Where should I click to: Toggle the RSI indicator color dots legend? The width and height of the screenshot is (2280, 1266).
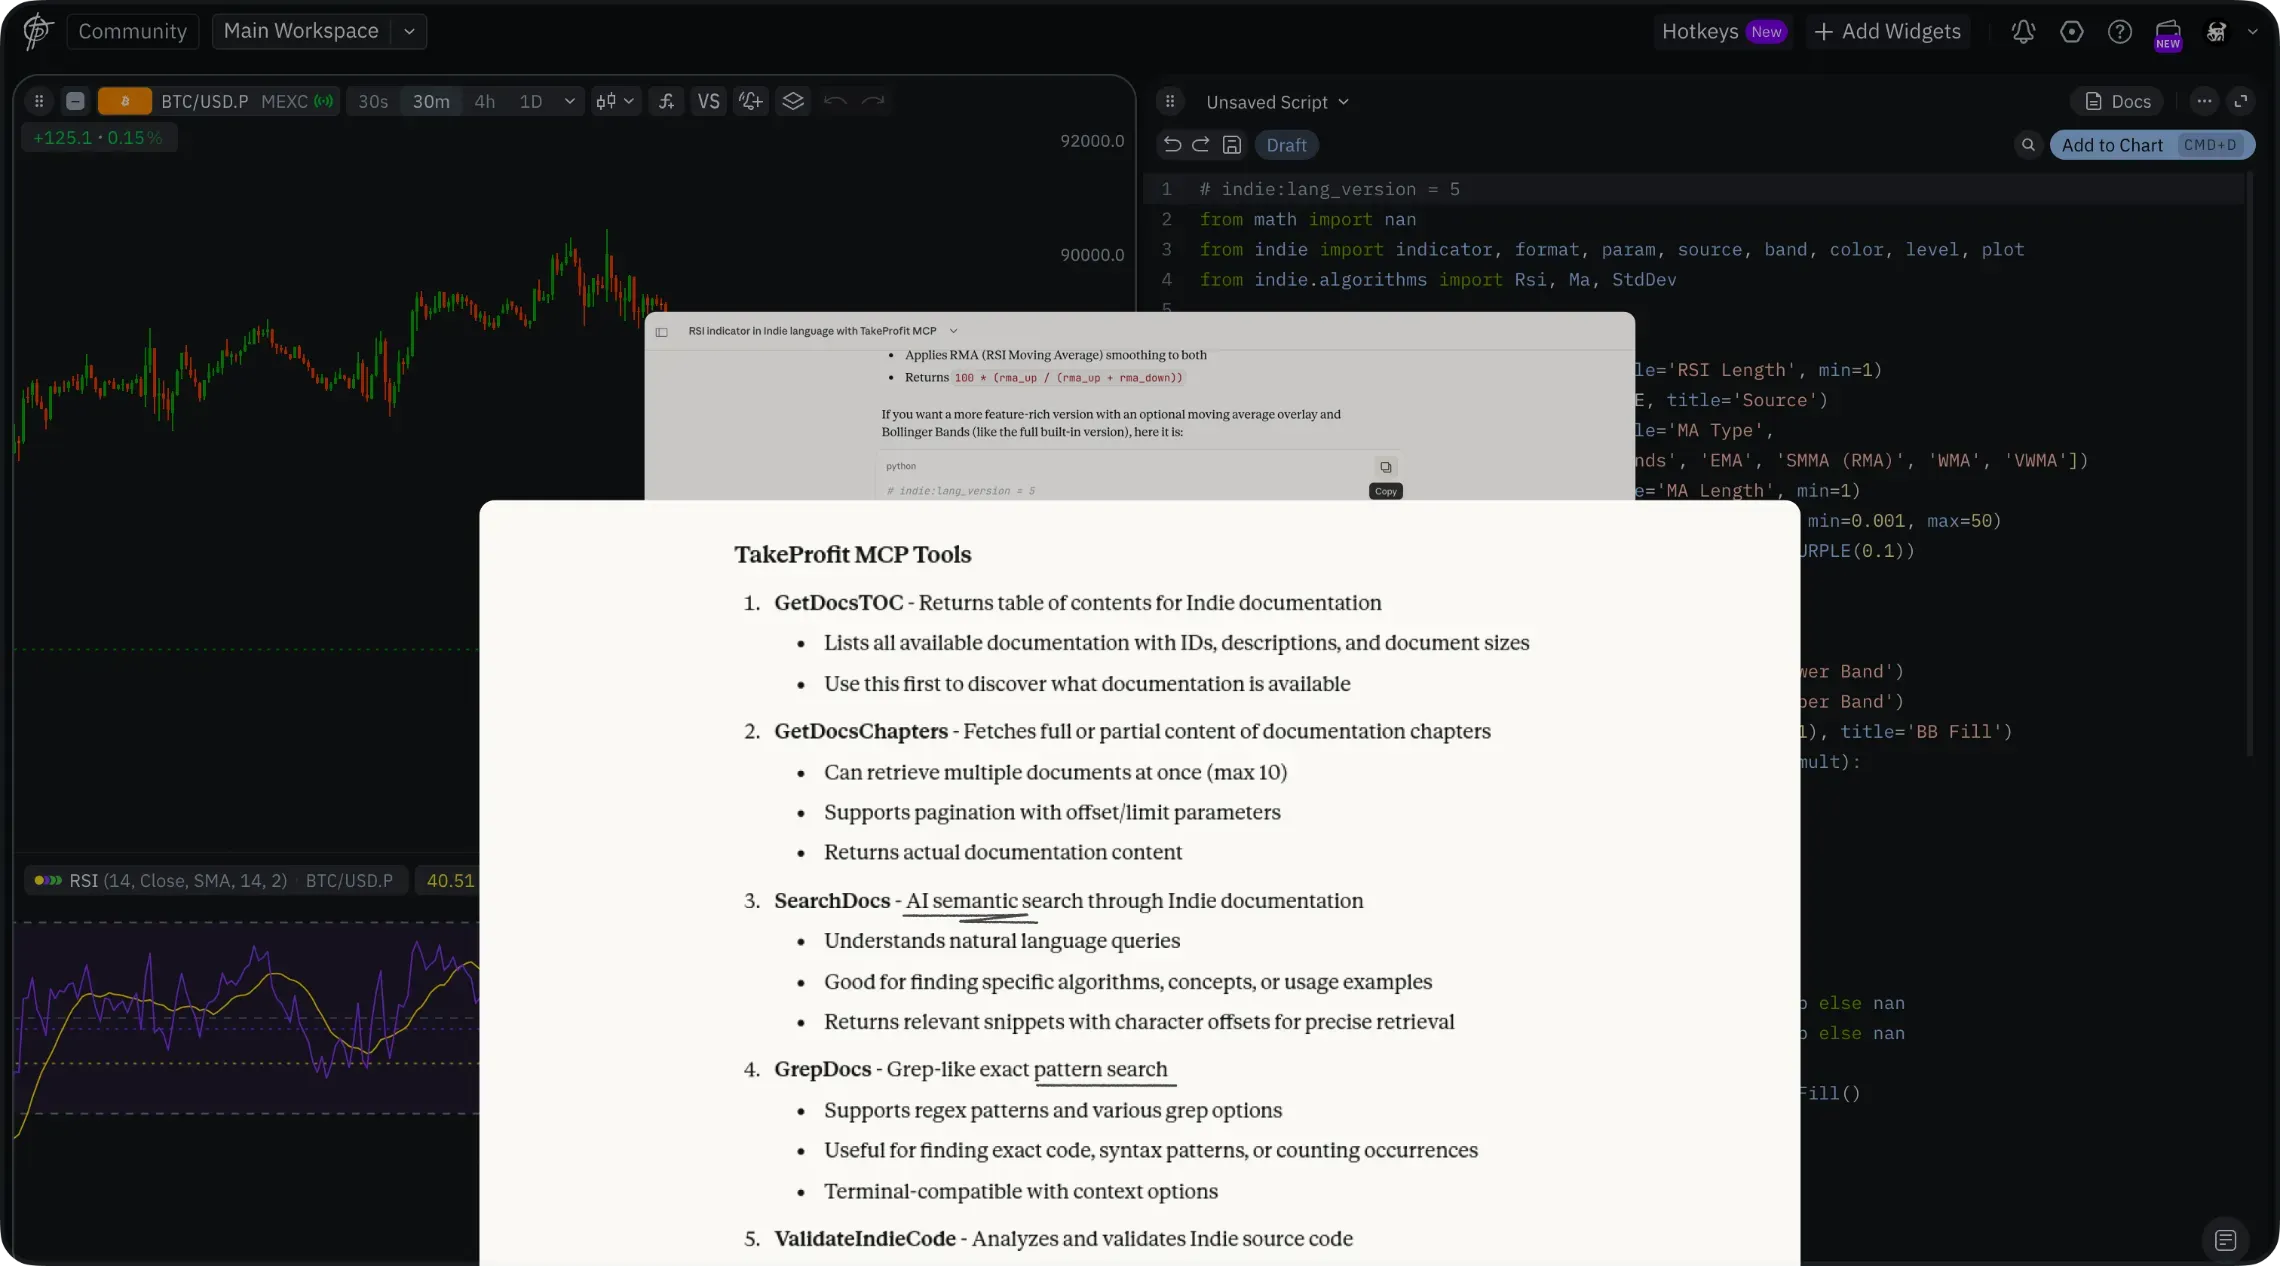pyautogui.click(x=47, y=880)
